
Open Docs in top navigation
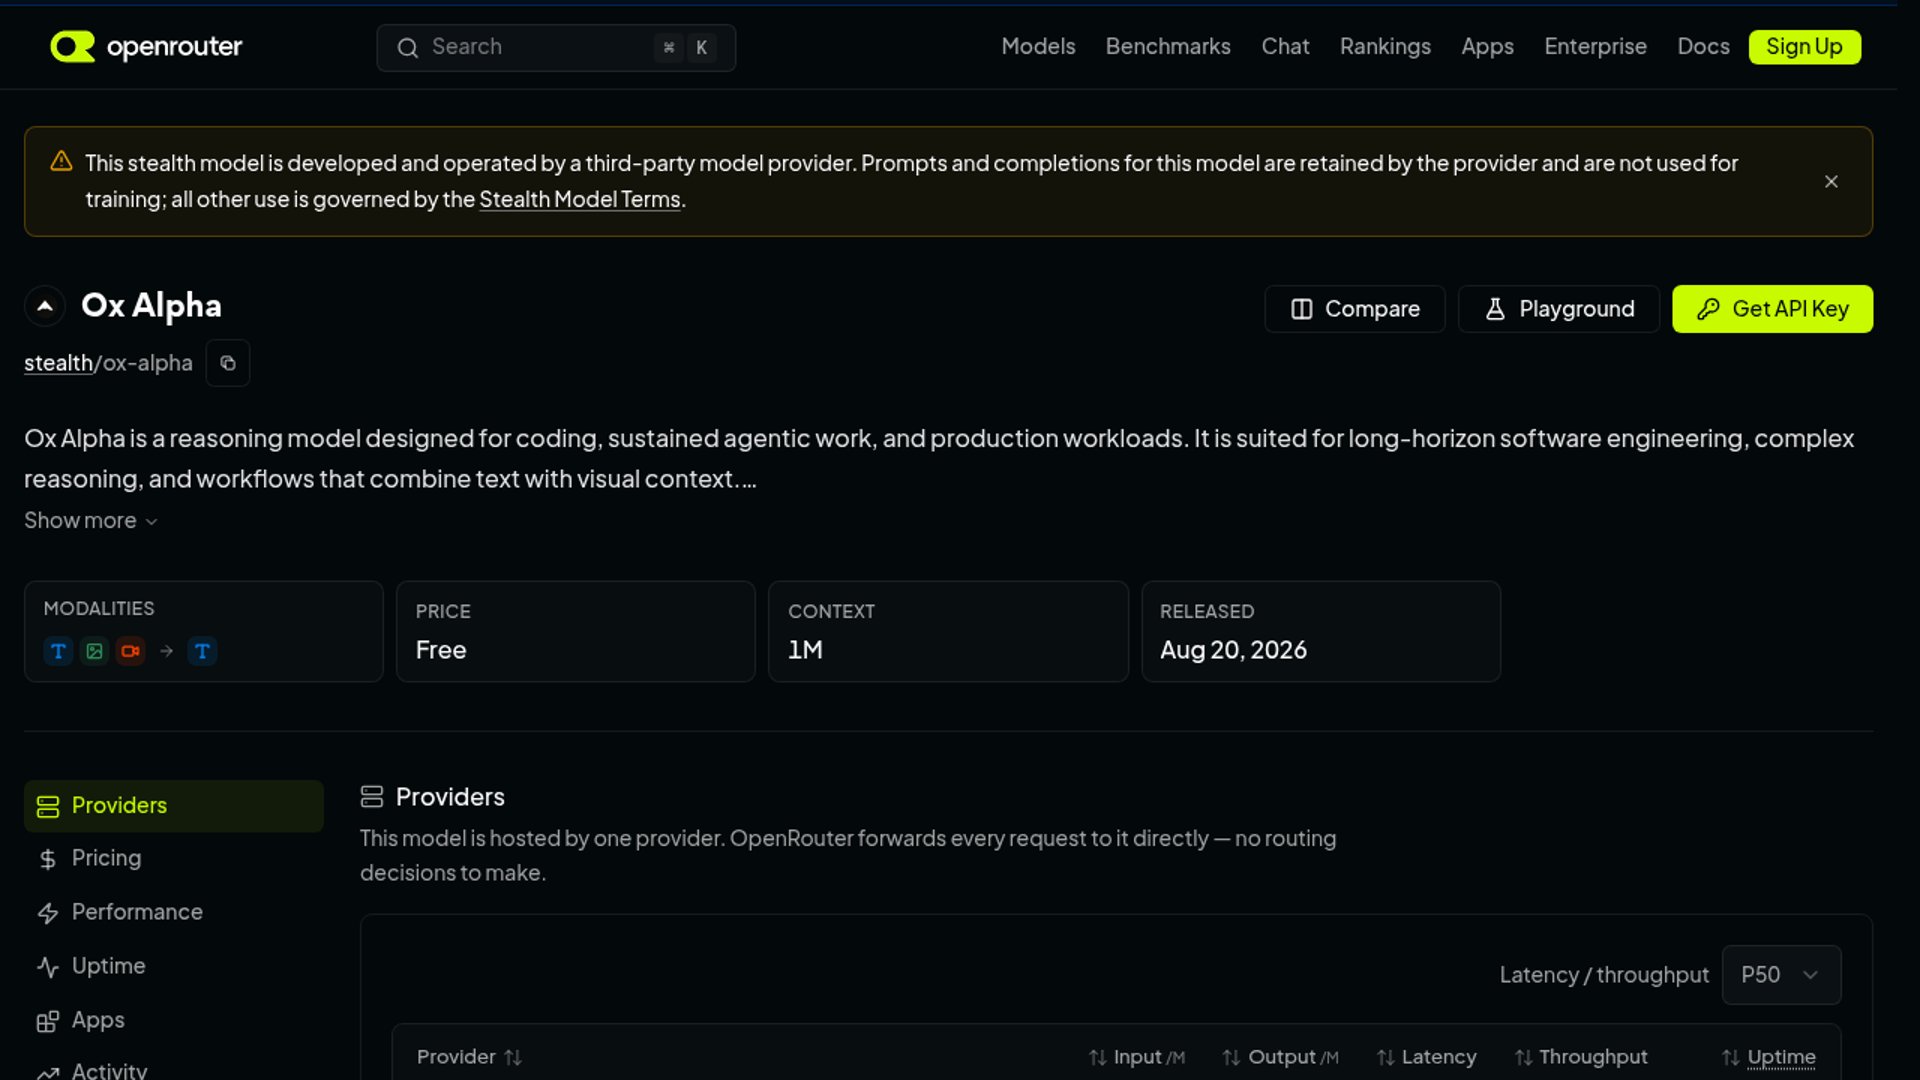(1703, 47)
